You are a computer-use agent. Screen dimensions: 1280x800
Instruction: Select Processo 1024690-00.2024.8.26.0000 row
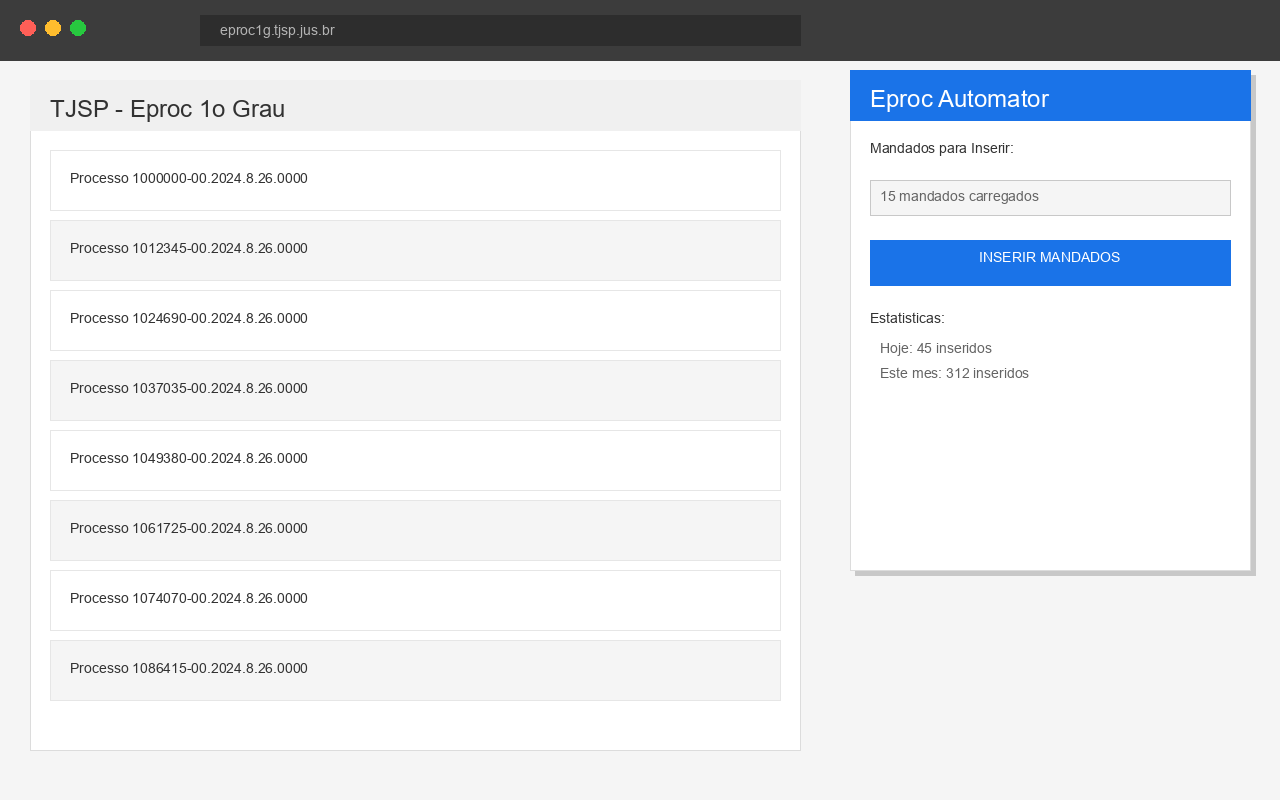point(415,320)
